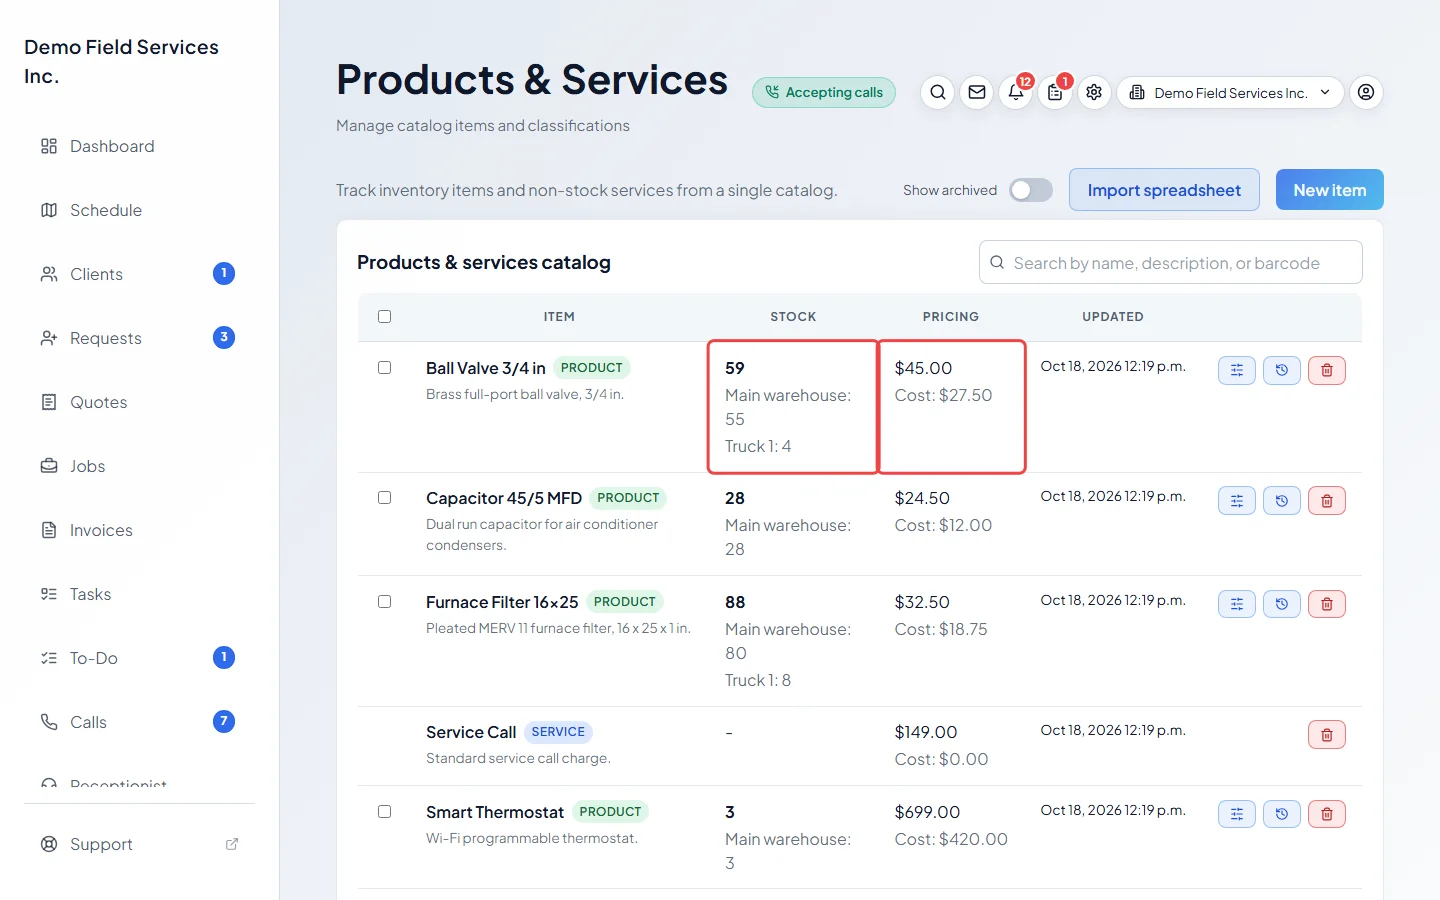Open Jobs in the sidebar
The height and width of the screenshot is (900, 1440).
(140, 466)
